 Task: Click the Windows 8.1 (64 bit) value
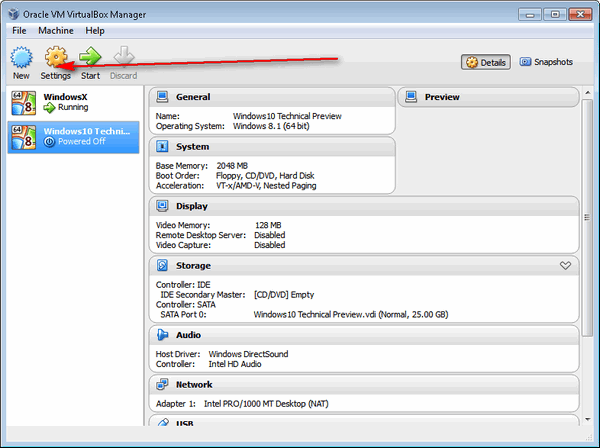click(x=271, y=126)
